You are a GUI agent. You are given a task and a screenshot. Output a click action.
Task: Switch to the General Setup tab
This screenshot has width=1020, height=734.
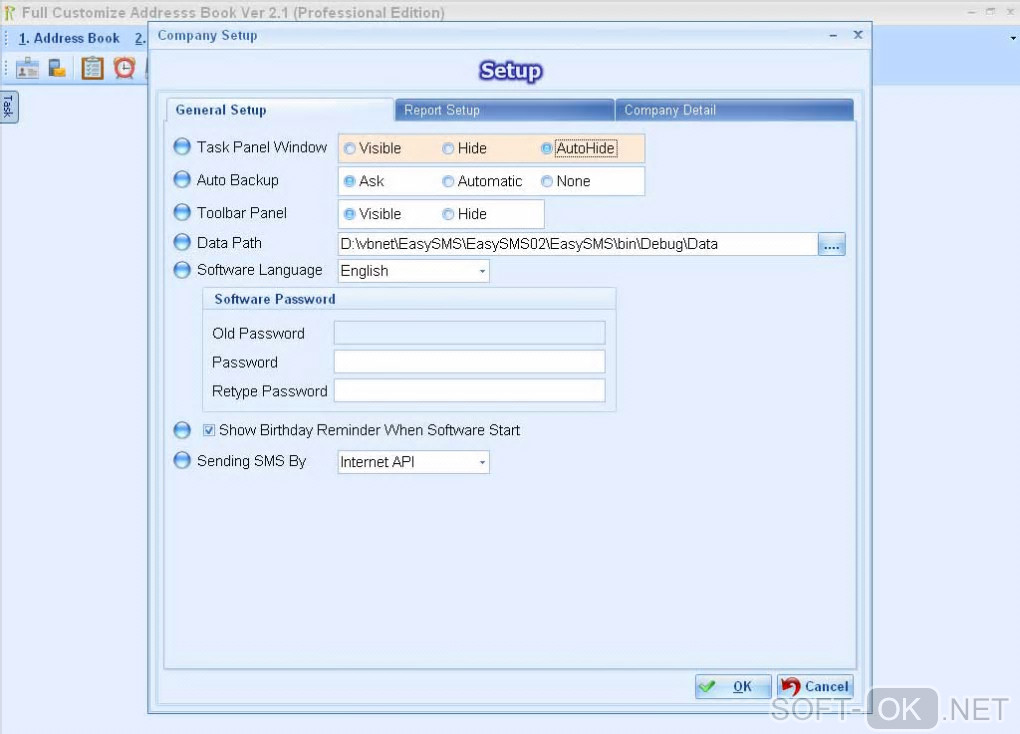pos(280,110)
